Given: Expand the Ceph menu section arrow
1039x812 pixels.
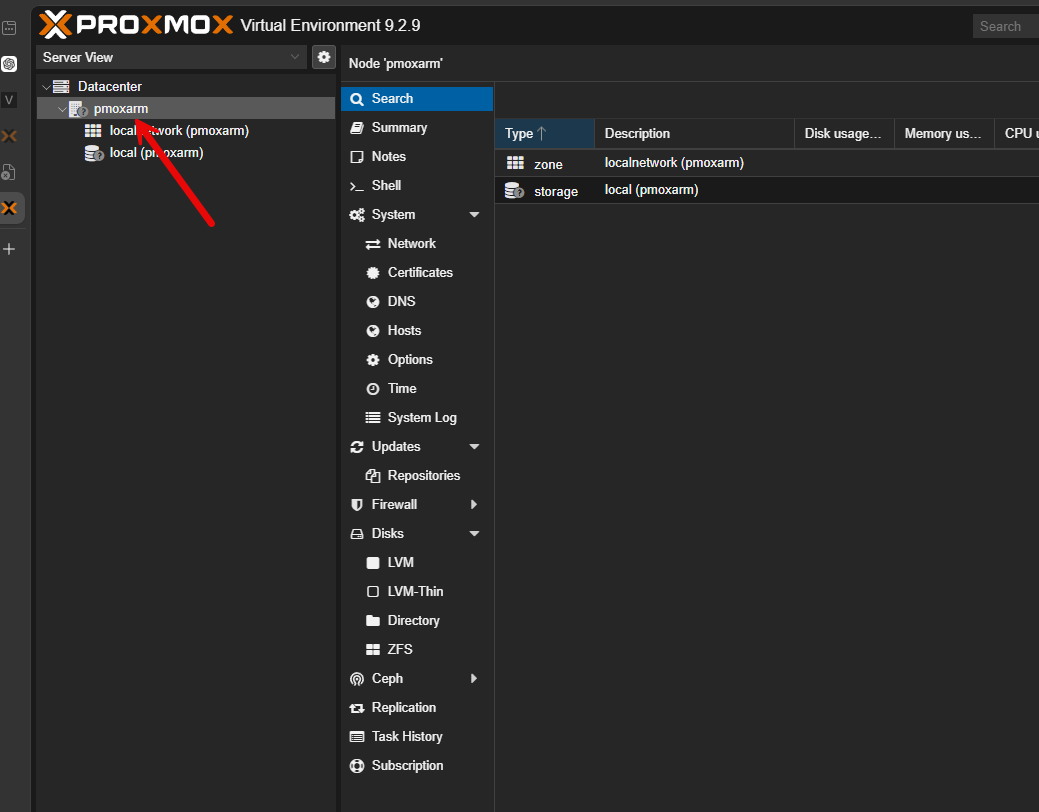Looking at the screenshot, I should point(474,678).
